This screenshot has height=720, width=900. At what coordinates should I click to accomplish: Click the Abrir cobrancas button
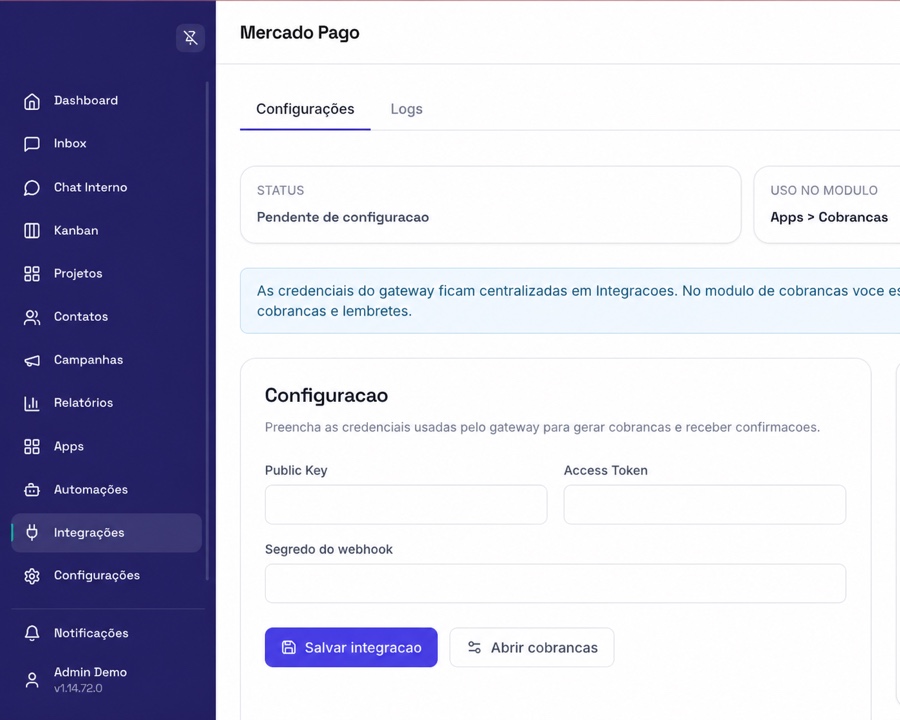pos(532,648)
